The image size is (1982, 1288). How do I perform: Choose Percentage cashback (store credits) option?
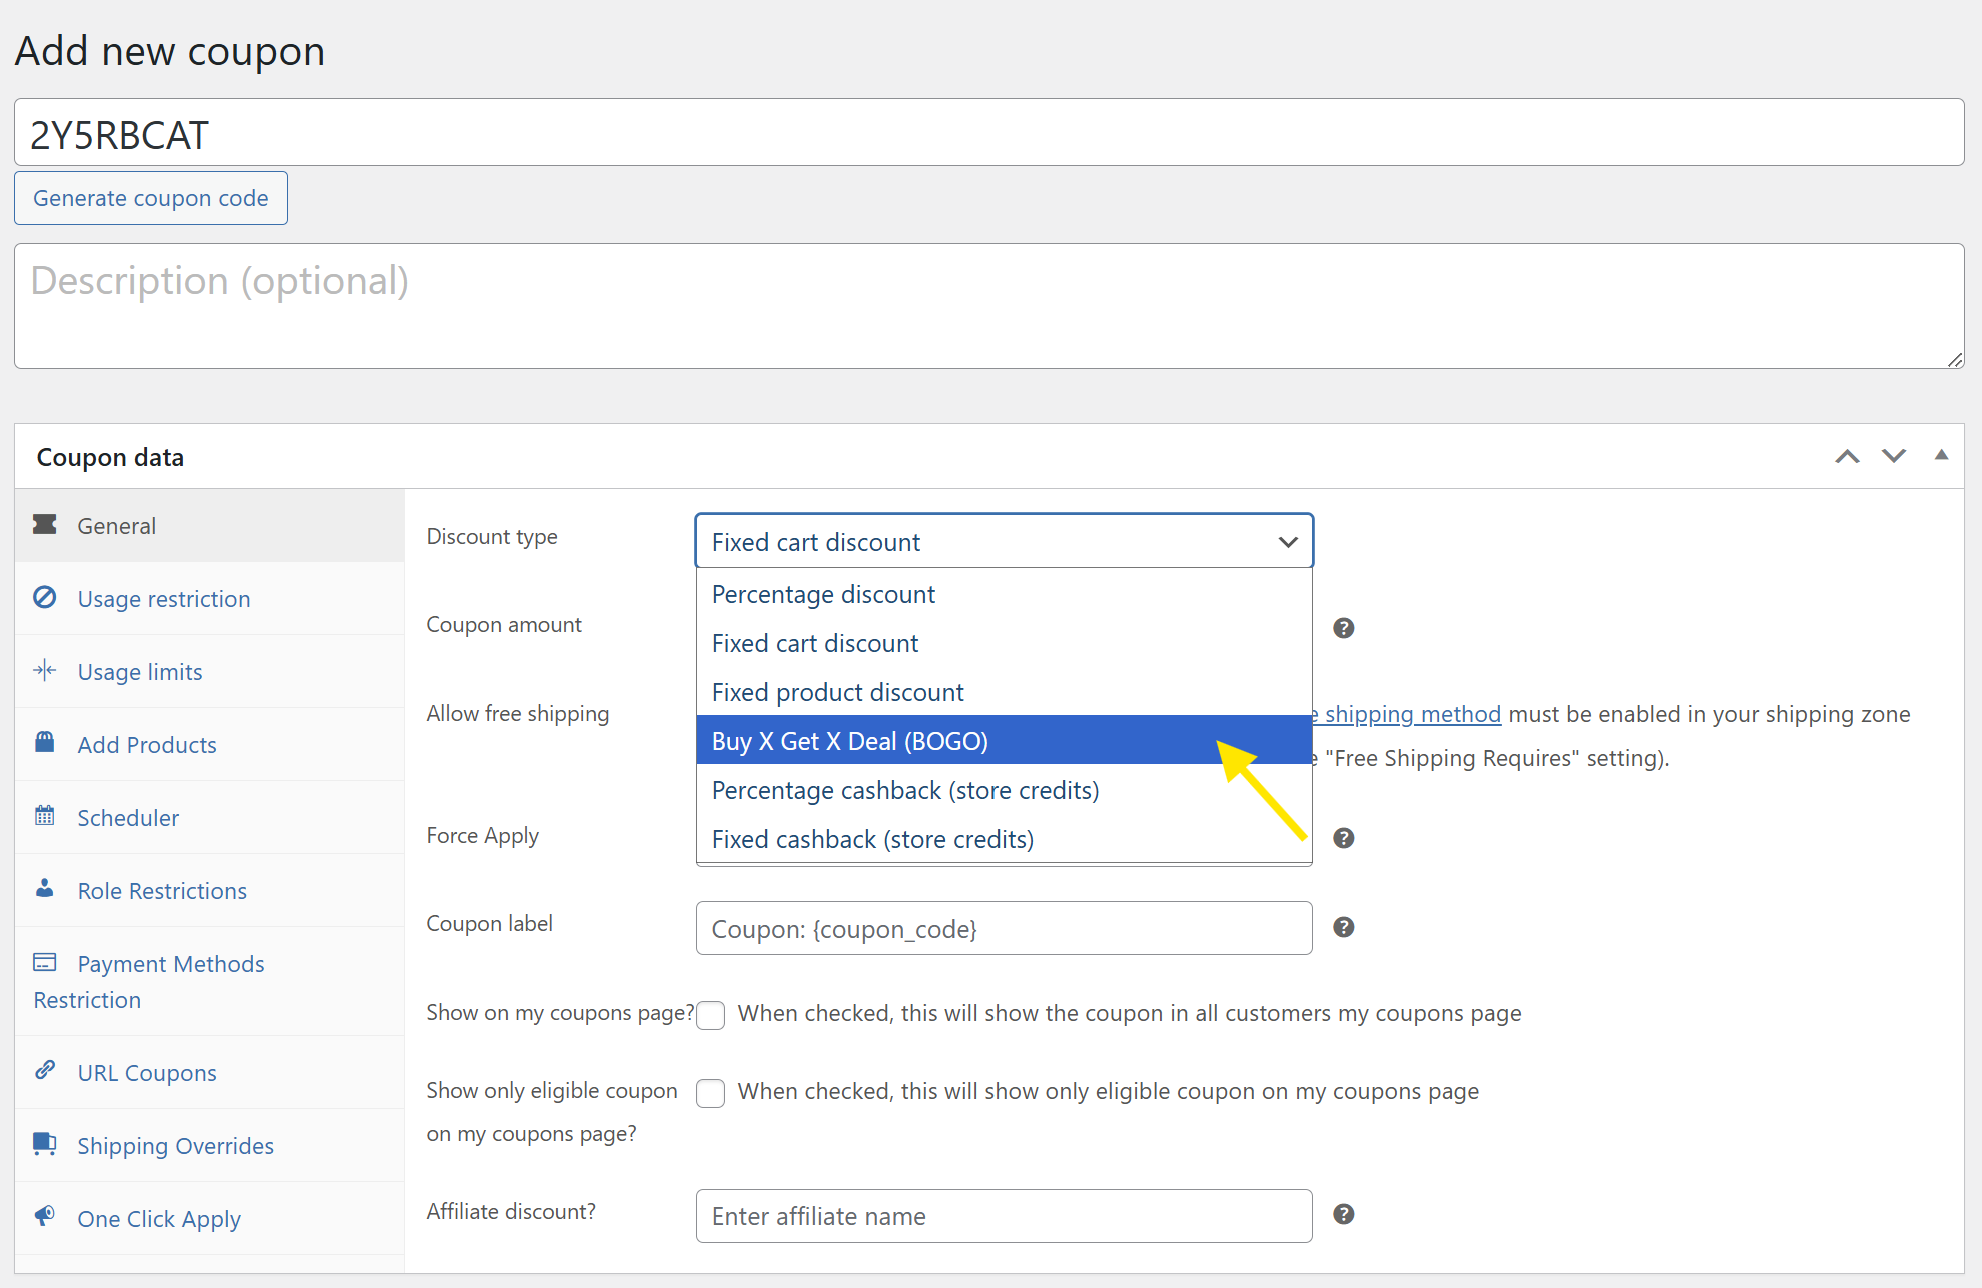(905, 790)
